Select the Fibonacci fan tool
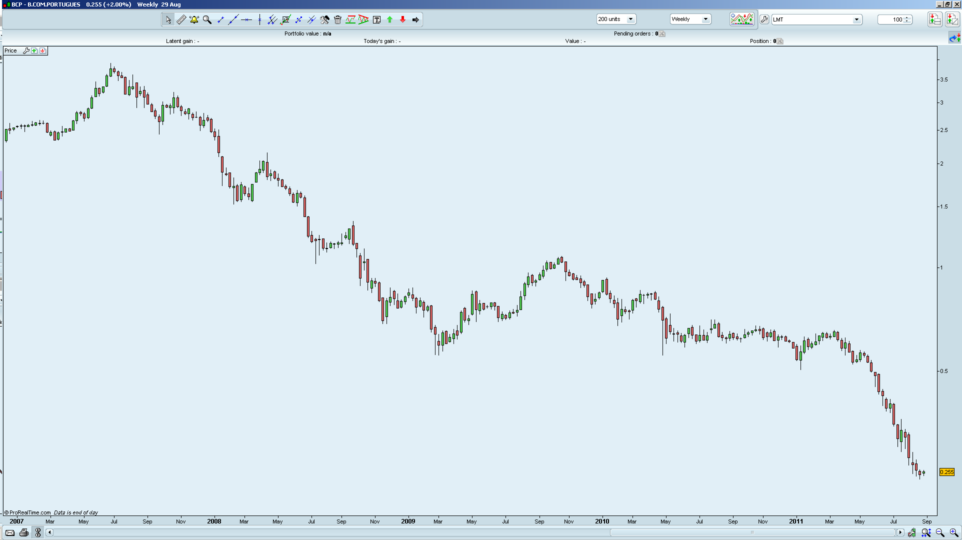Screen dimensions: 962x540 pos(363,20)
